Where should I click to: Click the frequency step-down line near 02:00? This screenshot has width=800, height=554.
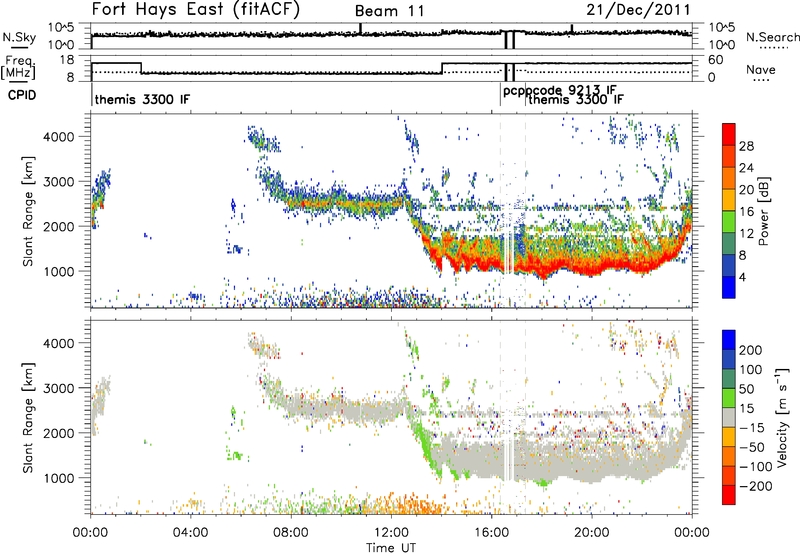[141, 68]
